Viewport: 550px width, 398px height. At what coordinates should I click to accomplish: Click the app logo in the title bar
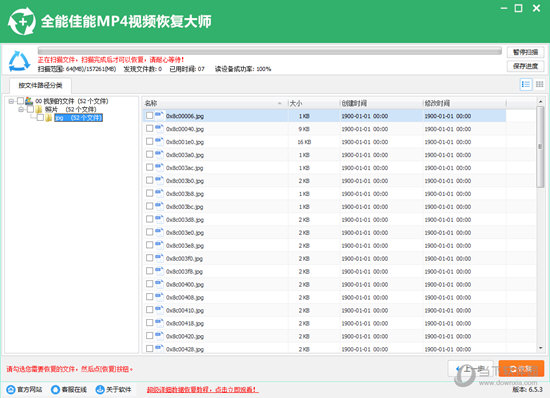pos(22,21)
